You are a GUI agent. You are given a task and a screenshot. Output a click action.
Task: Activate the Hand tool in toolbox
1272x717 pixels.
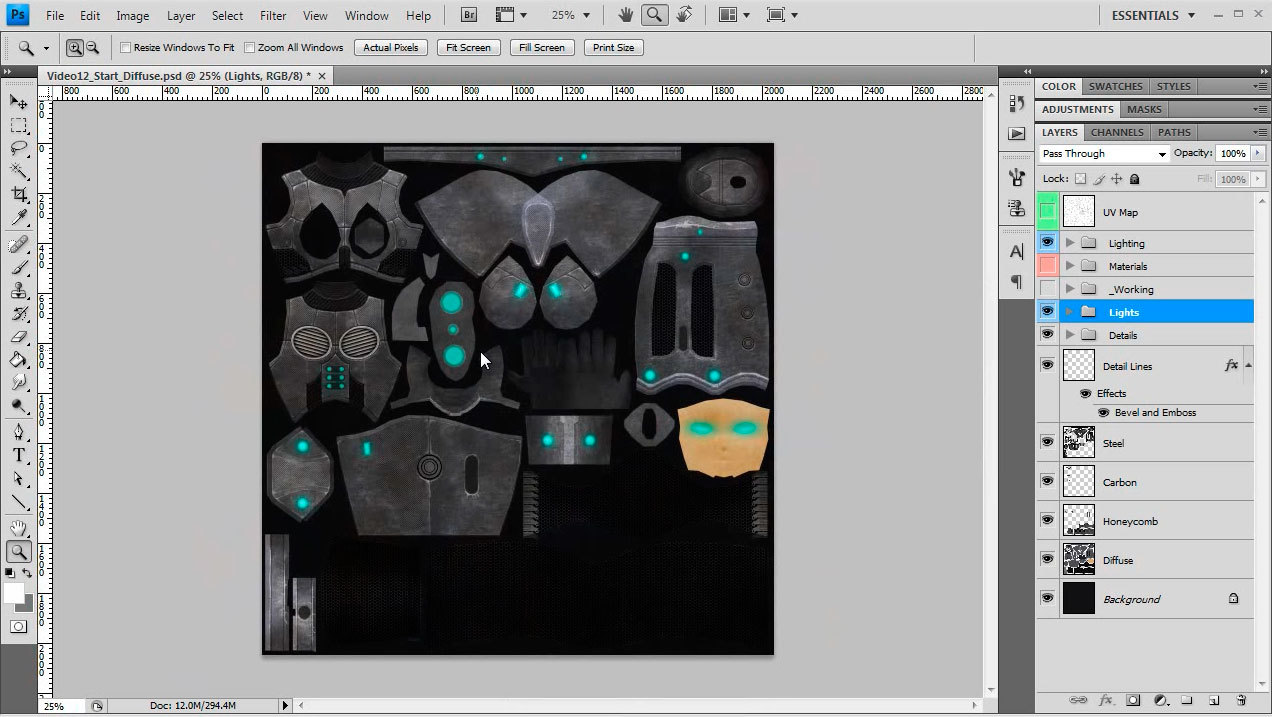(x=19, y=528)
